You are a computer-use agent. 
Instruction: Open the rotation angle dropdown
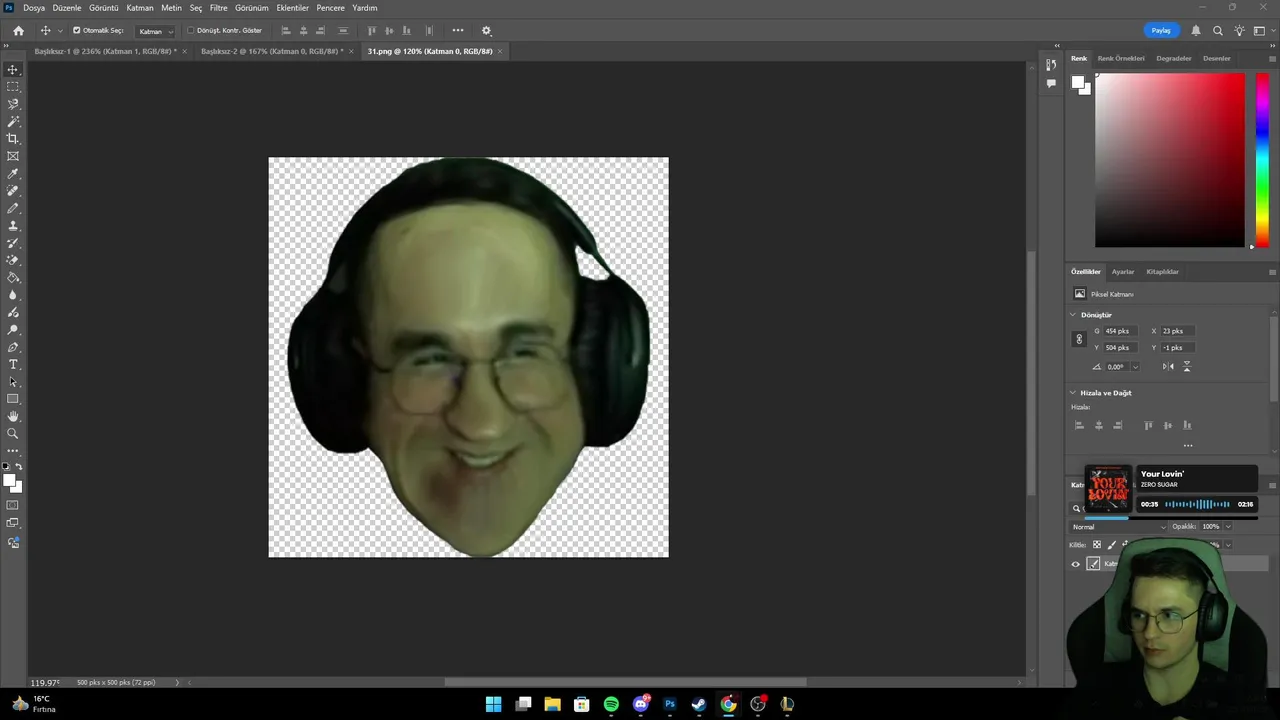[x=1135, y=367]
